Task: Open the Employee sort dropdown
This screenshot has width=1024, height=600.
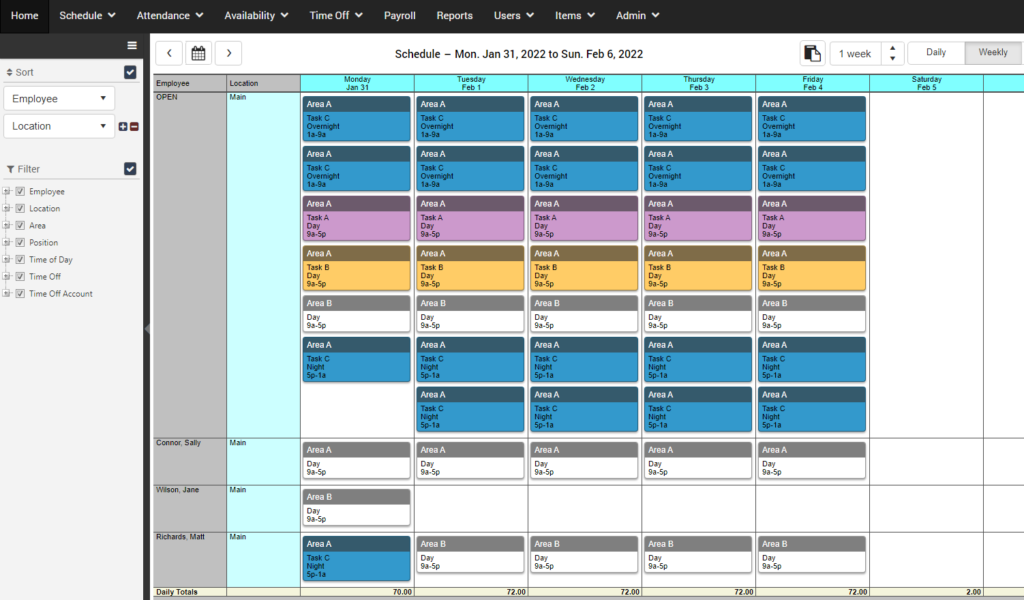Action: [59, 99]
